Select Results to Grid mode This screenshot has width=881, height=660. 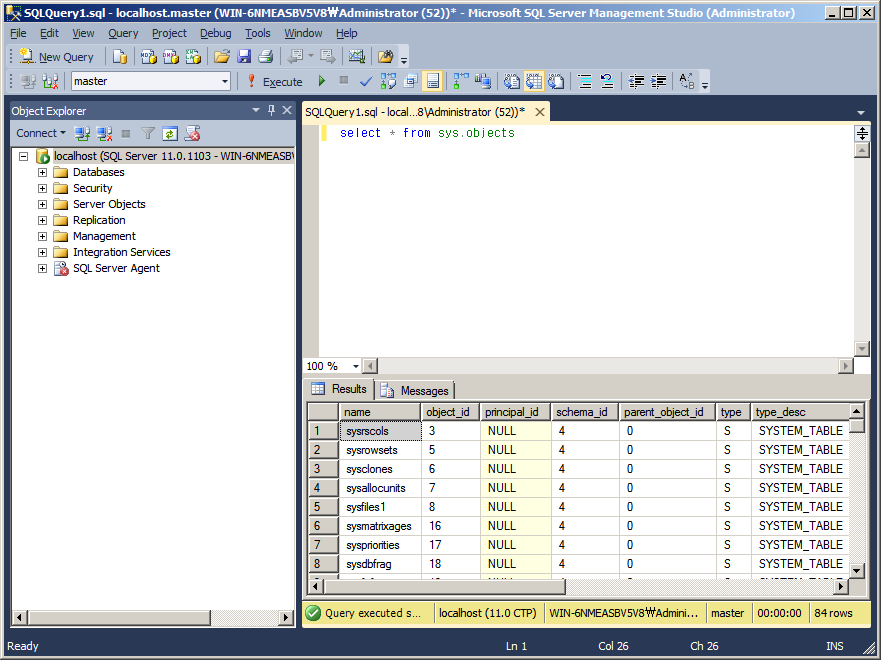[x=534, y=81]
